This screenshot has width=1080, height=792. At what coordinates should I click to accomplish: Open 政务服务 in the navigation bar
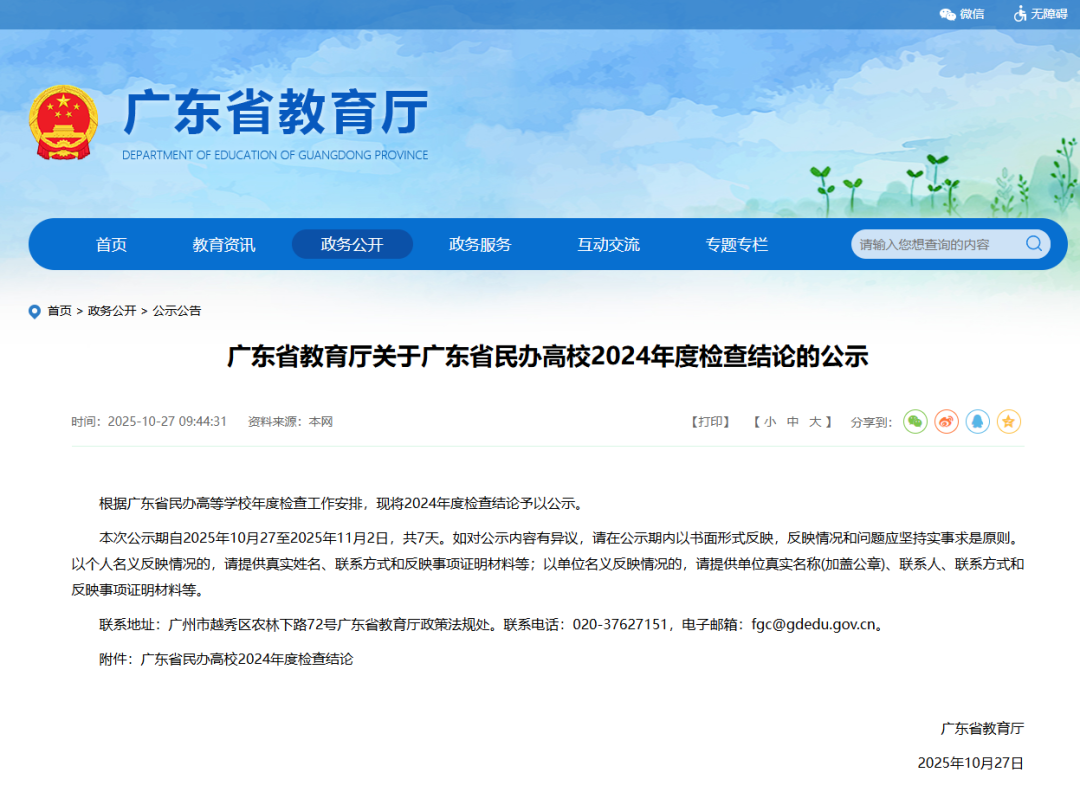click(480, 245)
